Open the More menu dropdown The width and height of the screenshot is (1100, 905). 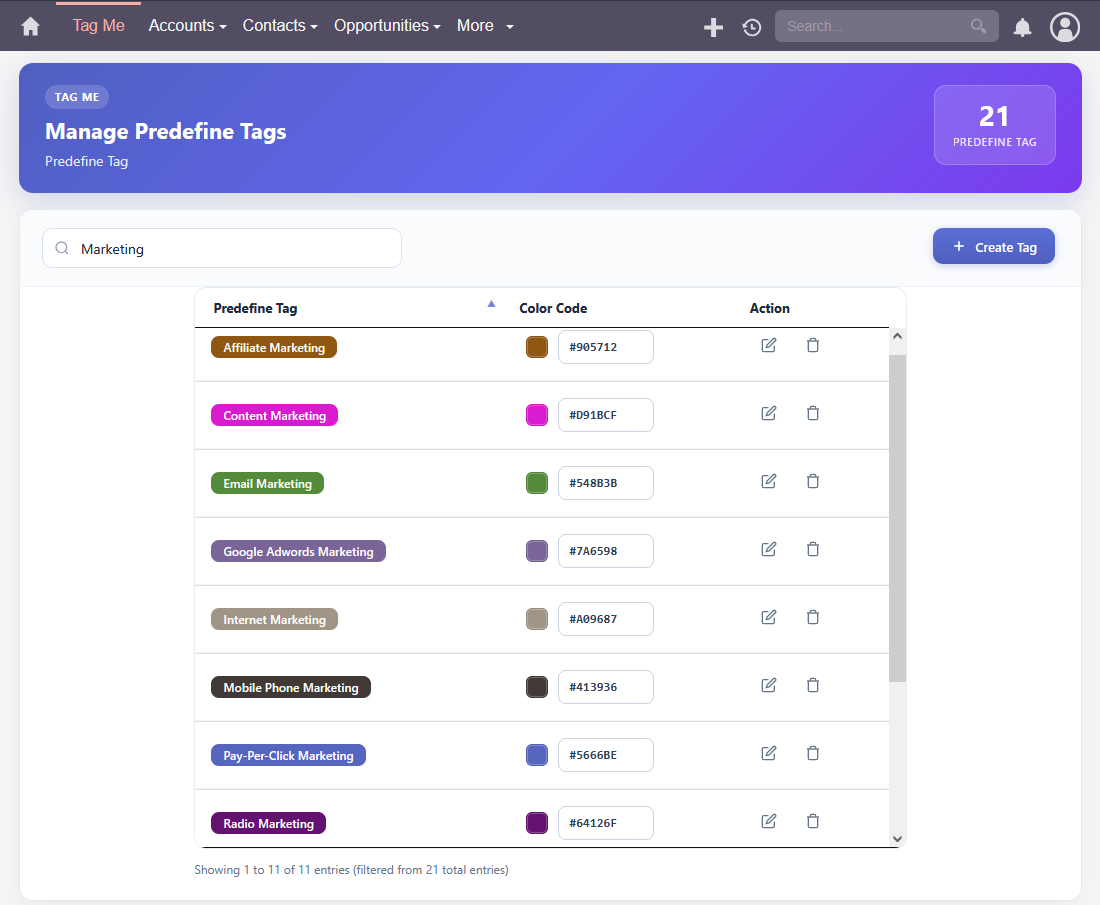pyautogui.click(x=485, y=26)
